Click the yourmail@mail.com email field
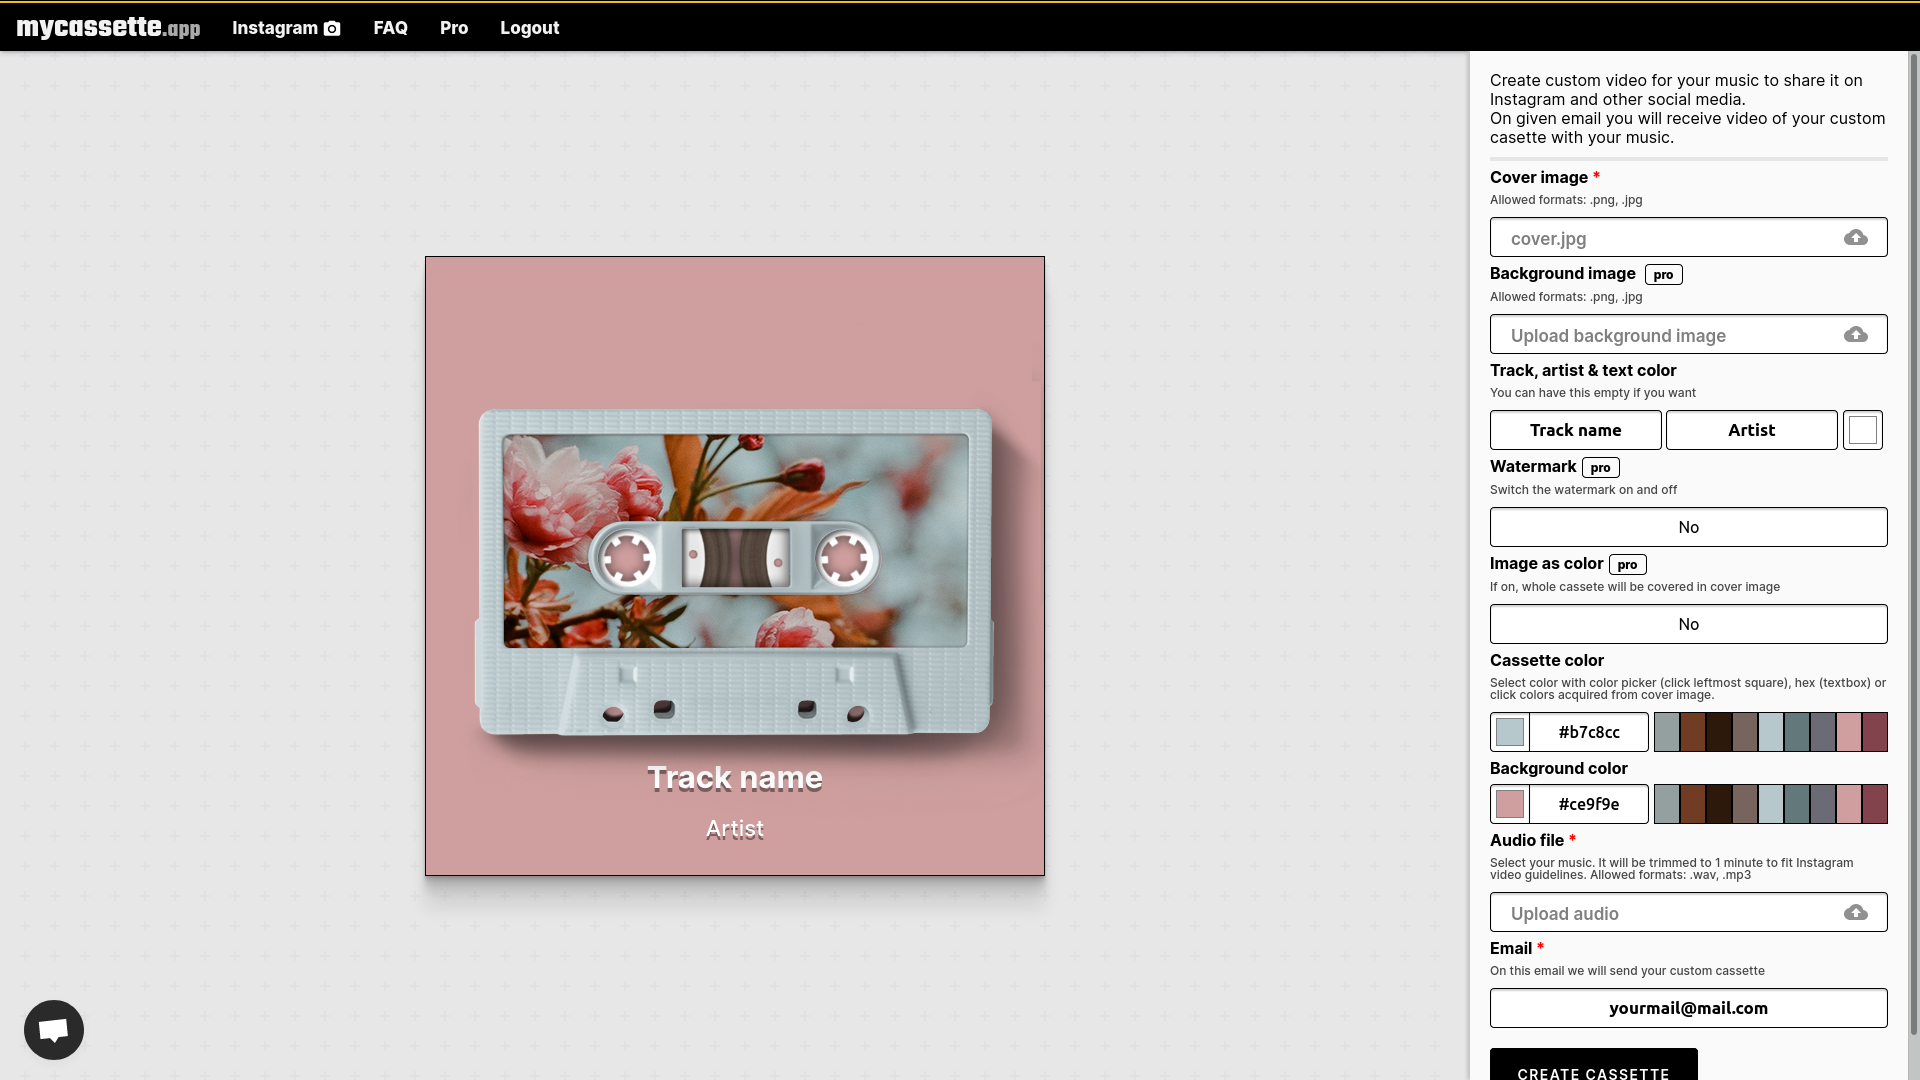 [1688, 1008]
